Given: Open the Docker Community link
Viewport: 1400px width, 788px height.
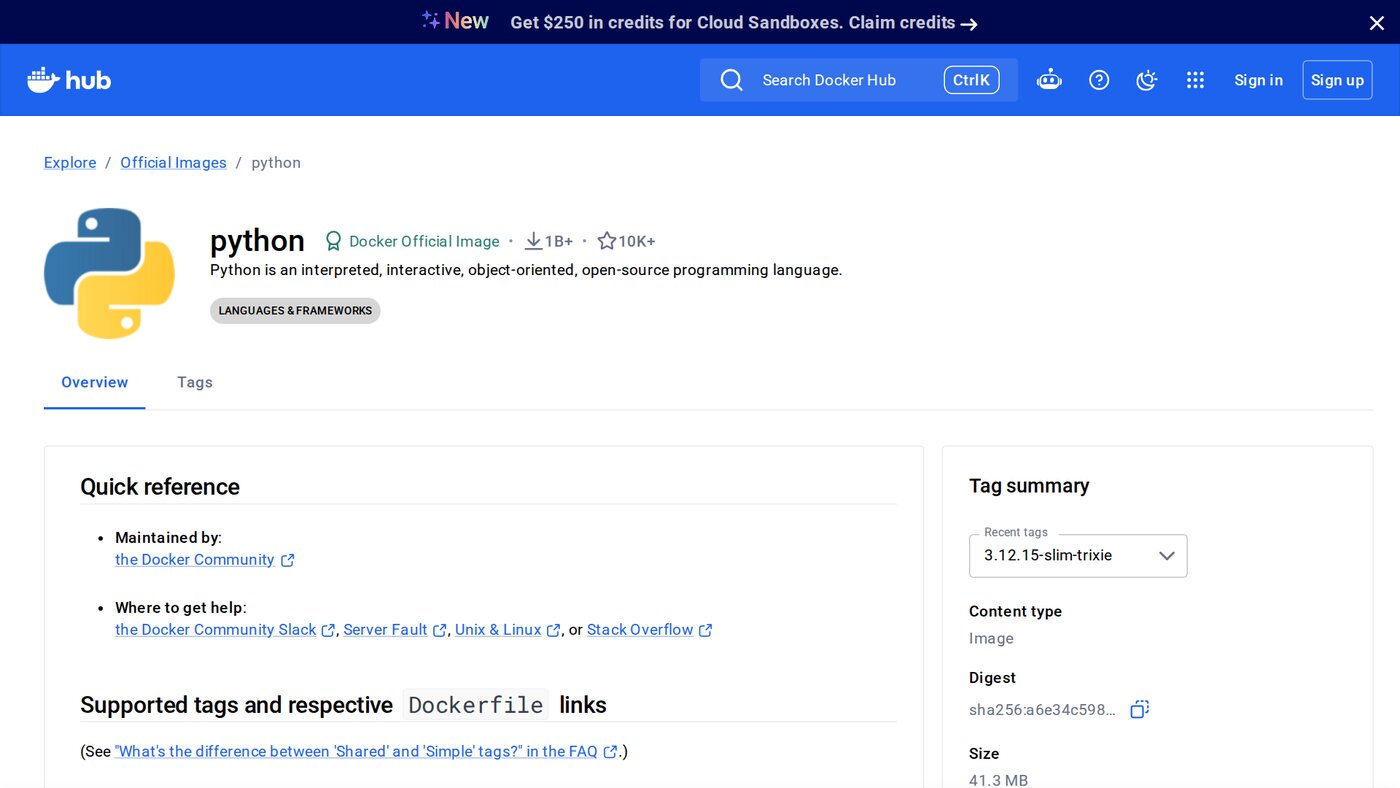Looking at the screenshot, I should [204, 560].
